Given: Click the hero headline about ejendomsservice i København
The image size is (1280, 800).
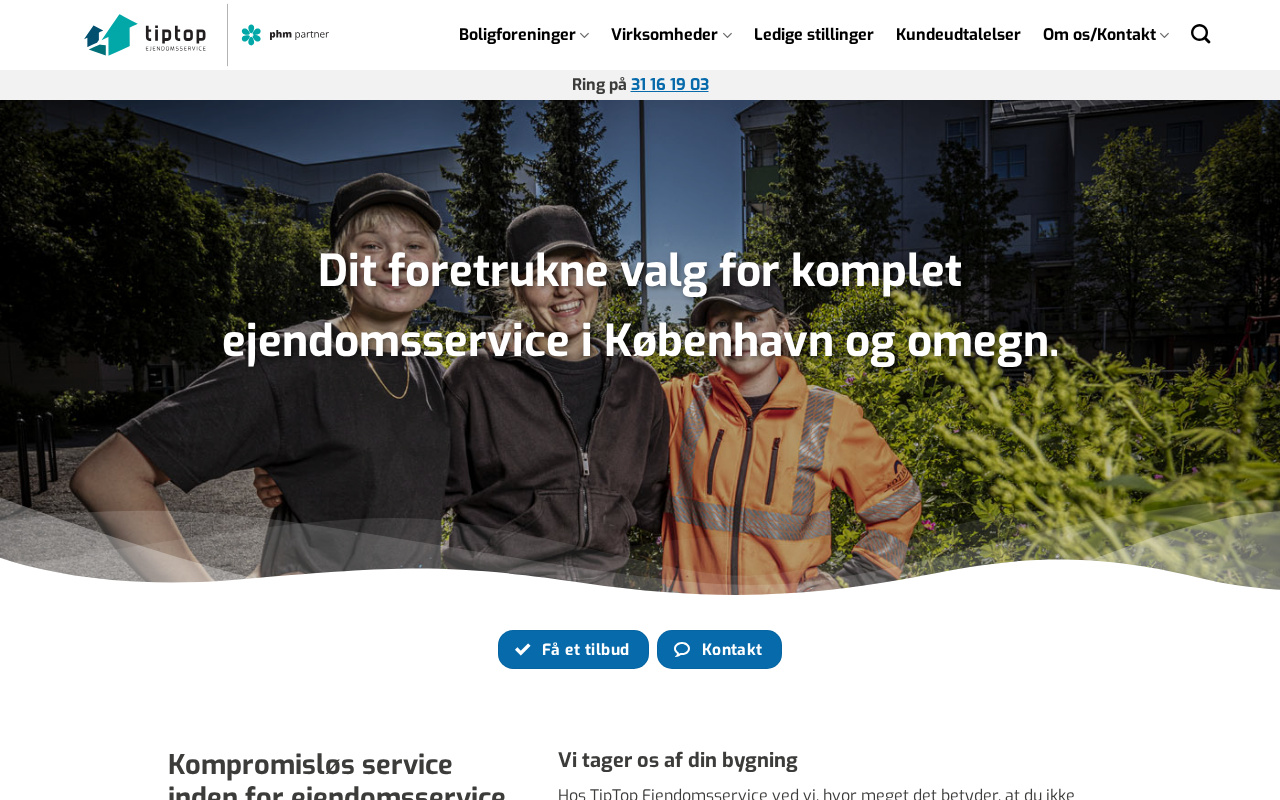Looking at the screenshot, I should coord(640,305).
